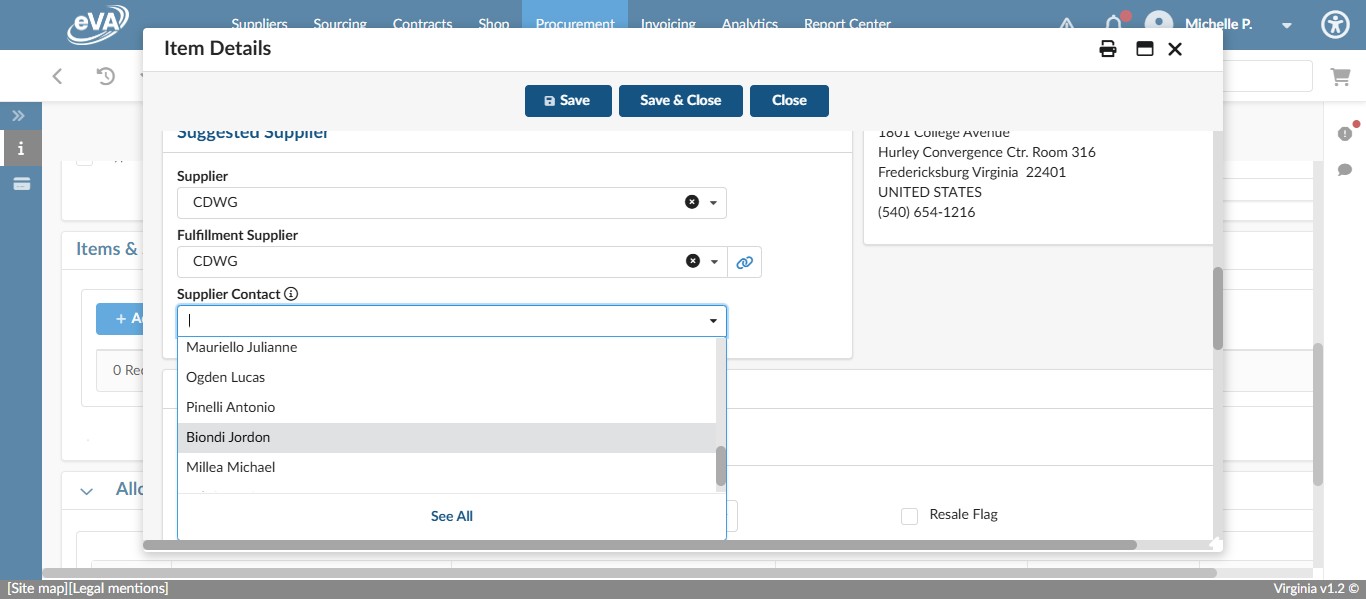The height and width of the screenshot is (599, 1366).
Task: Open the Invoicing menu
Action: click(667, 24)
